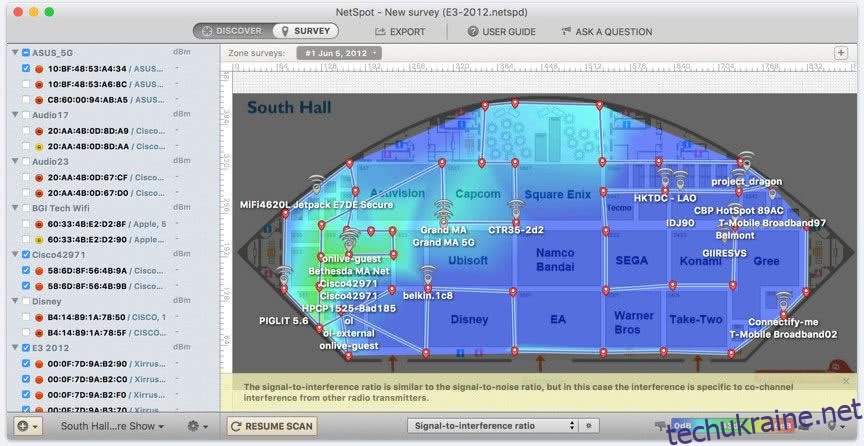
Task: Click the access point icon above PIGLIT 5.6
Action: [x=283, y=275]
